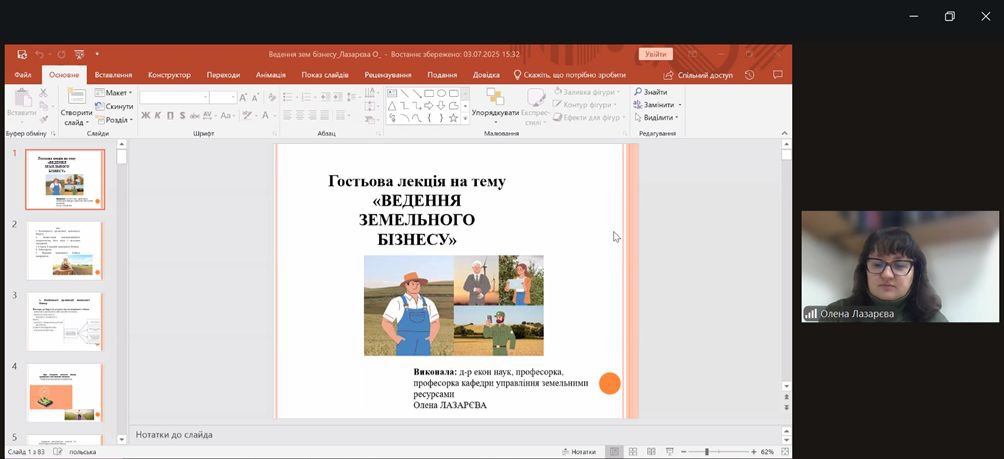1004x459 pixels.
Task: Expand the Layout (Макет) dropdown
Action: click(x=116, y=93)
